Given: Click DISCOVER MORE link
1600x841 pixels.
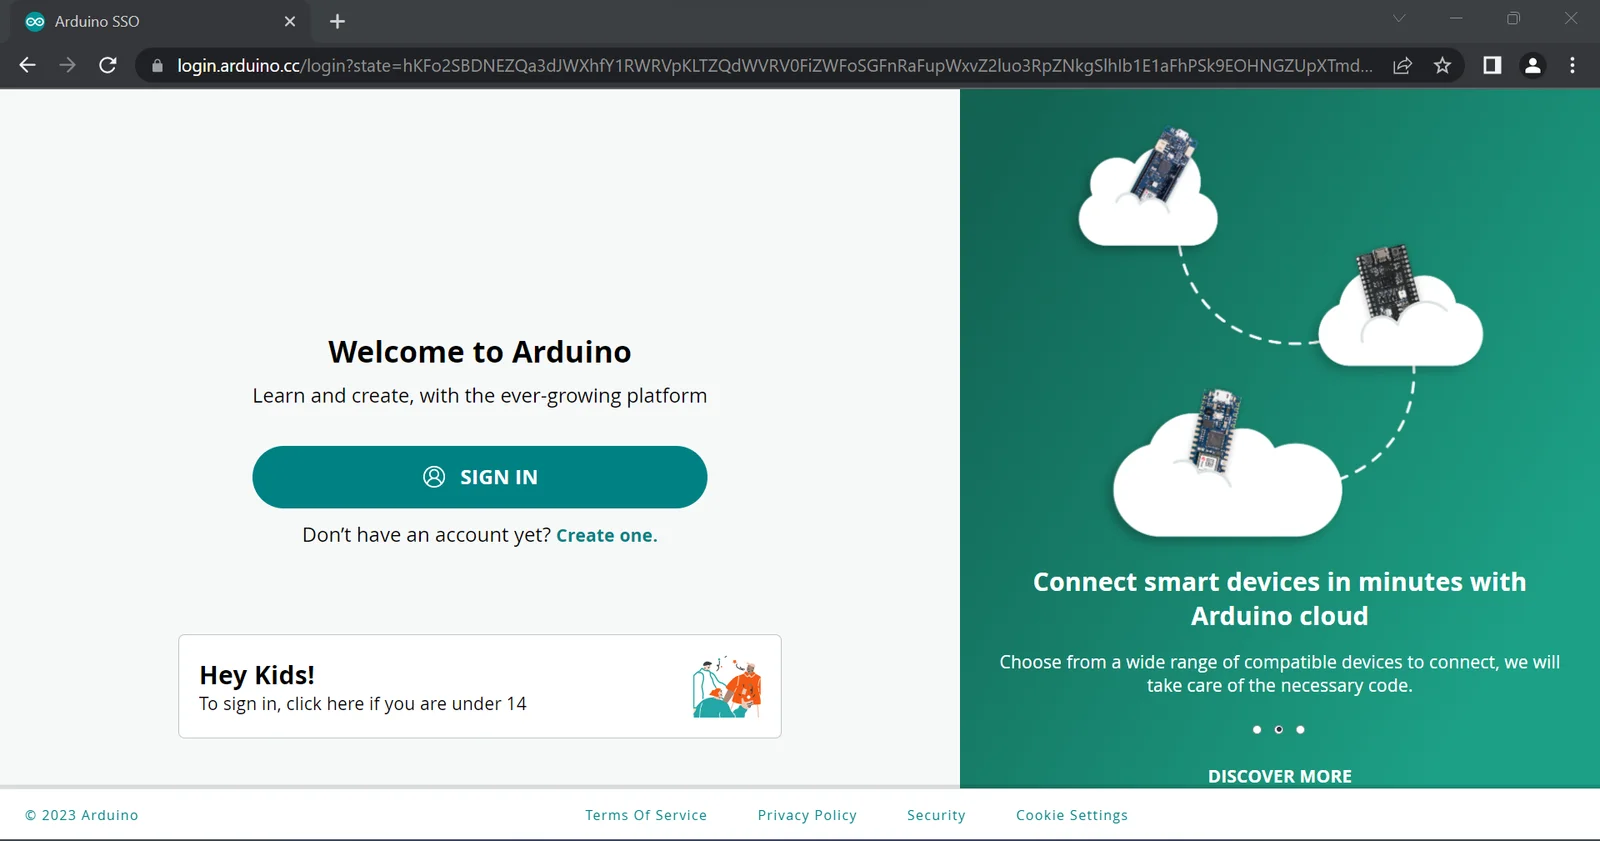Looking at the screenshot, I should pyautogui.click(x=1280, y=776).
